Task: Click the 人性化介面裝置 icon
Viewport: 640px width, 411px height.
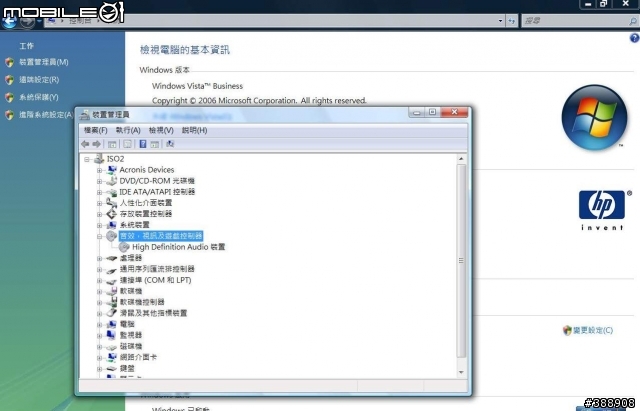Action: coord(112,203)
